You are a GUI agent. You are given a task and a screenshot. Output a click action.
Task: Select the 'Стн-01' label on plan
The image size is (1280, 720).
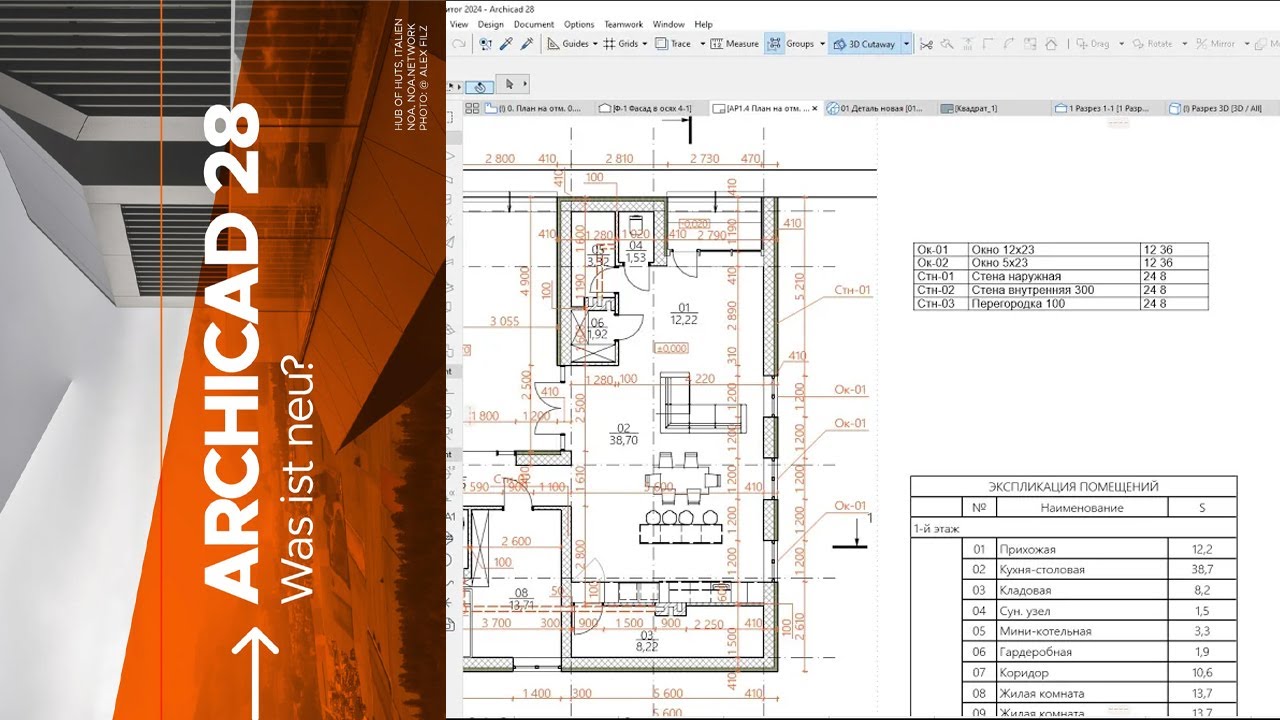pos(852,291)
